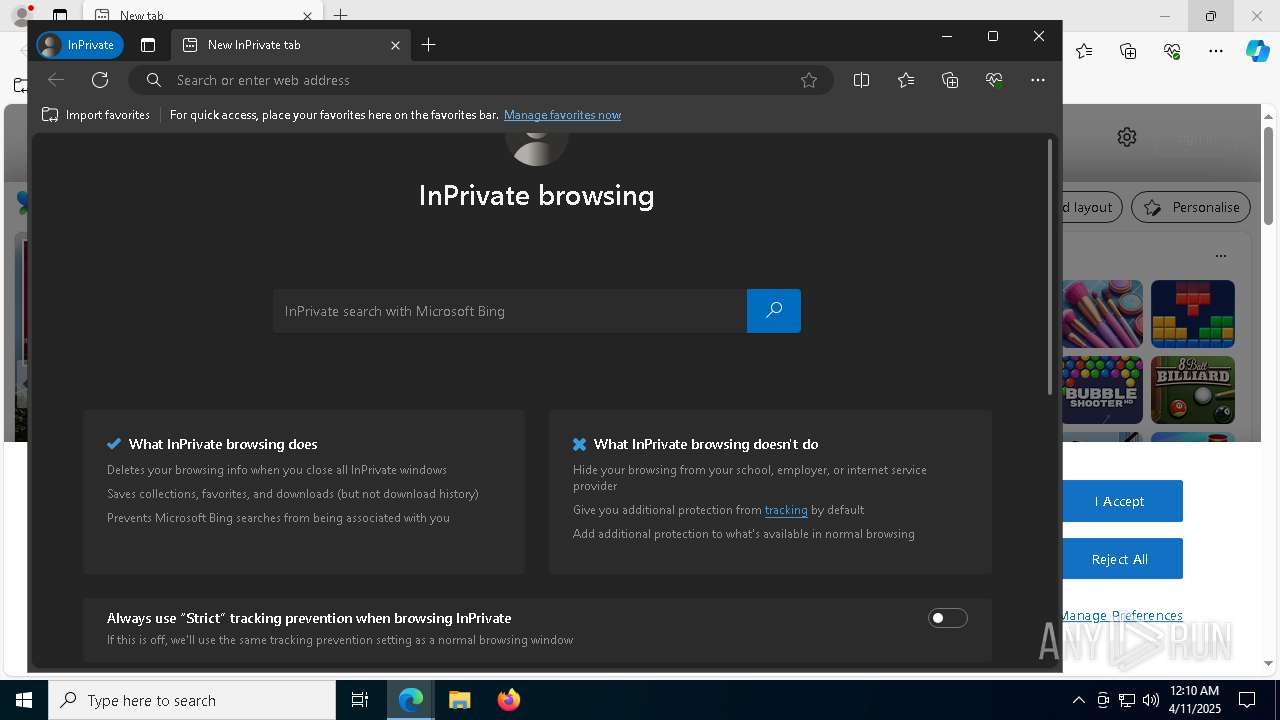Open the colored blocks puzzle game thumbnail
Screen dimensions: 1280x720
tap(1192, 314)
